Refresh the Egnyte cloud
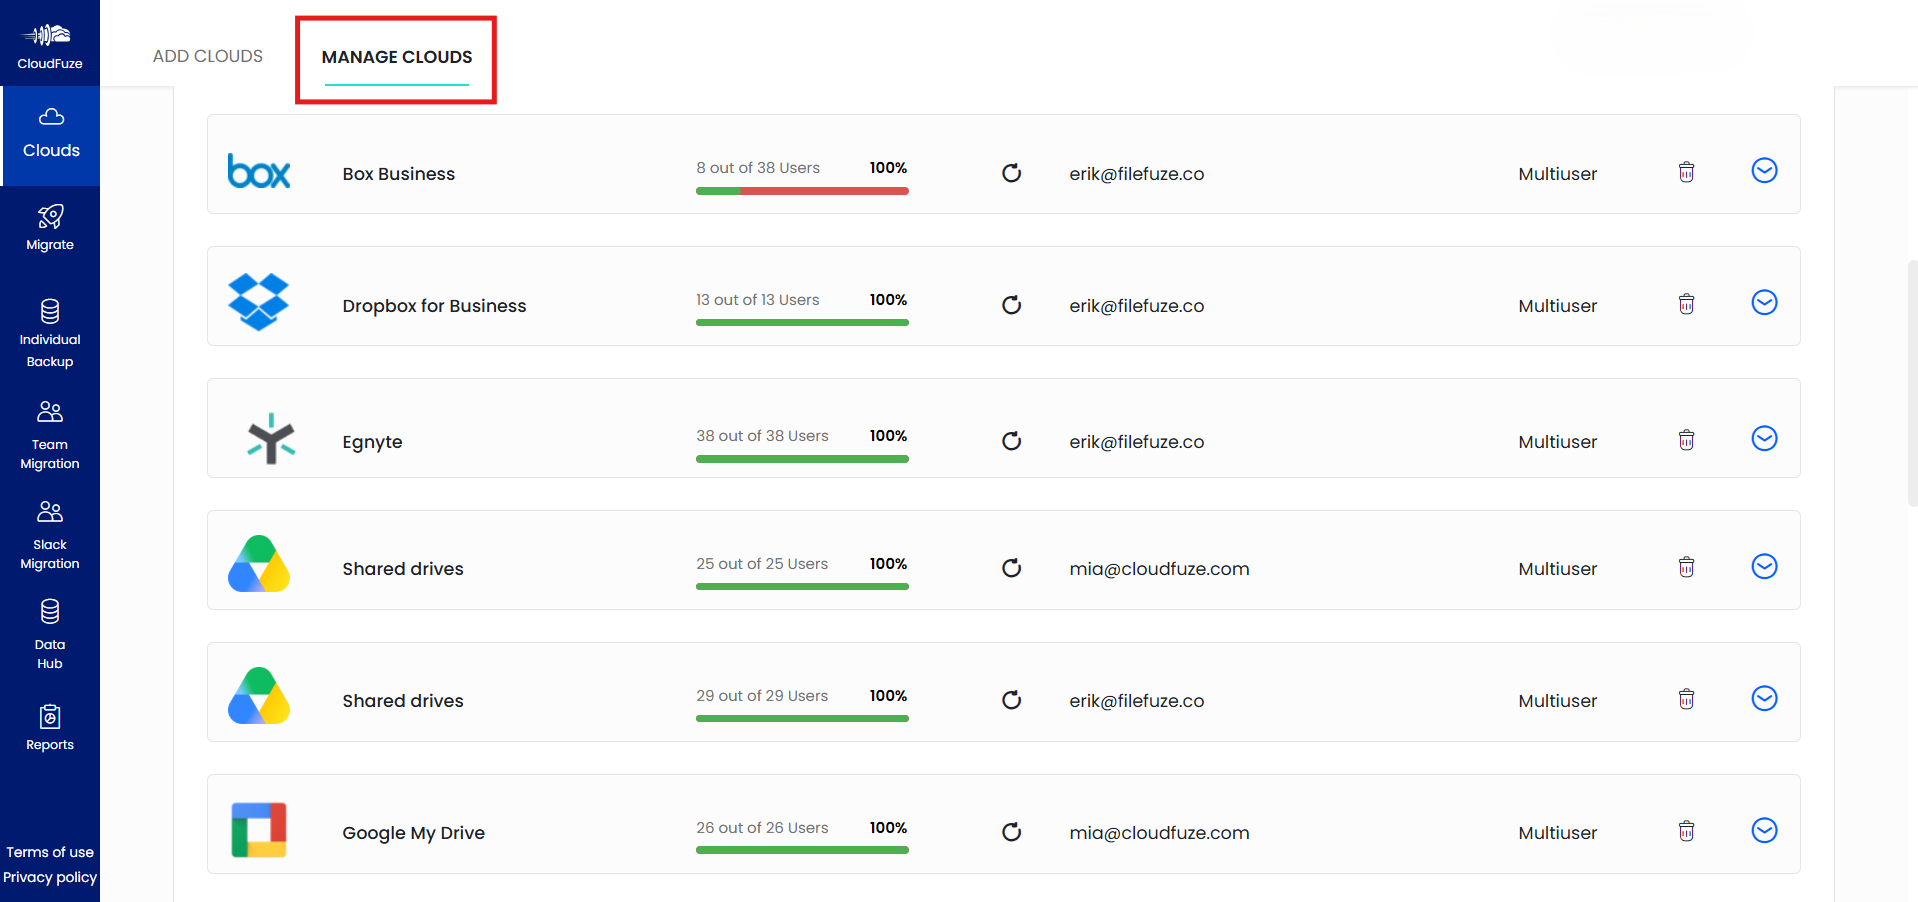Viewport: 1918px width, 902px height. [x=1011, y=441]
